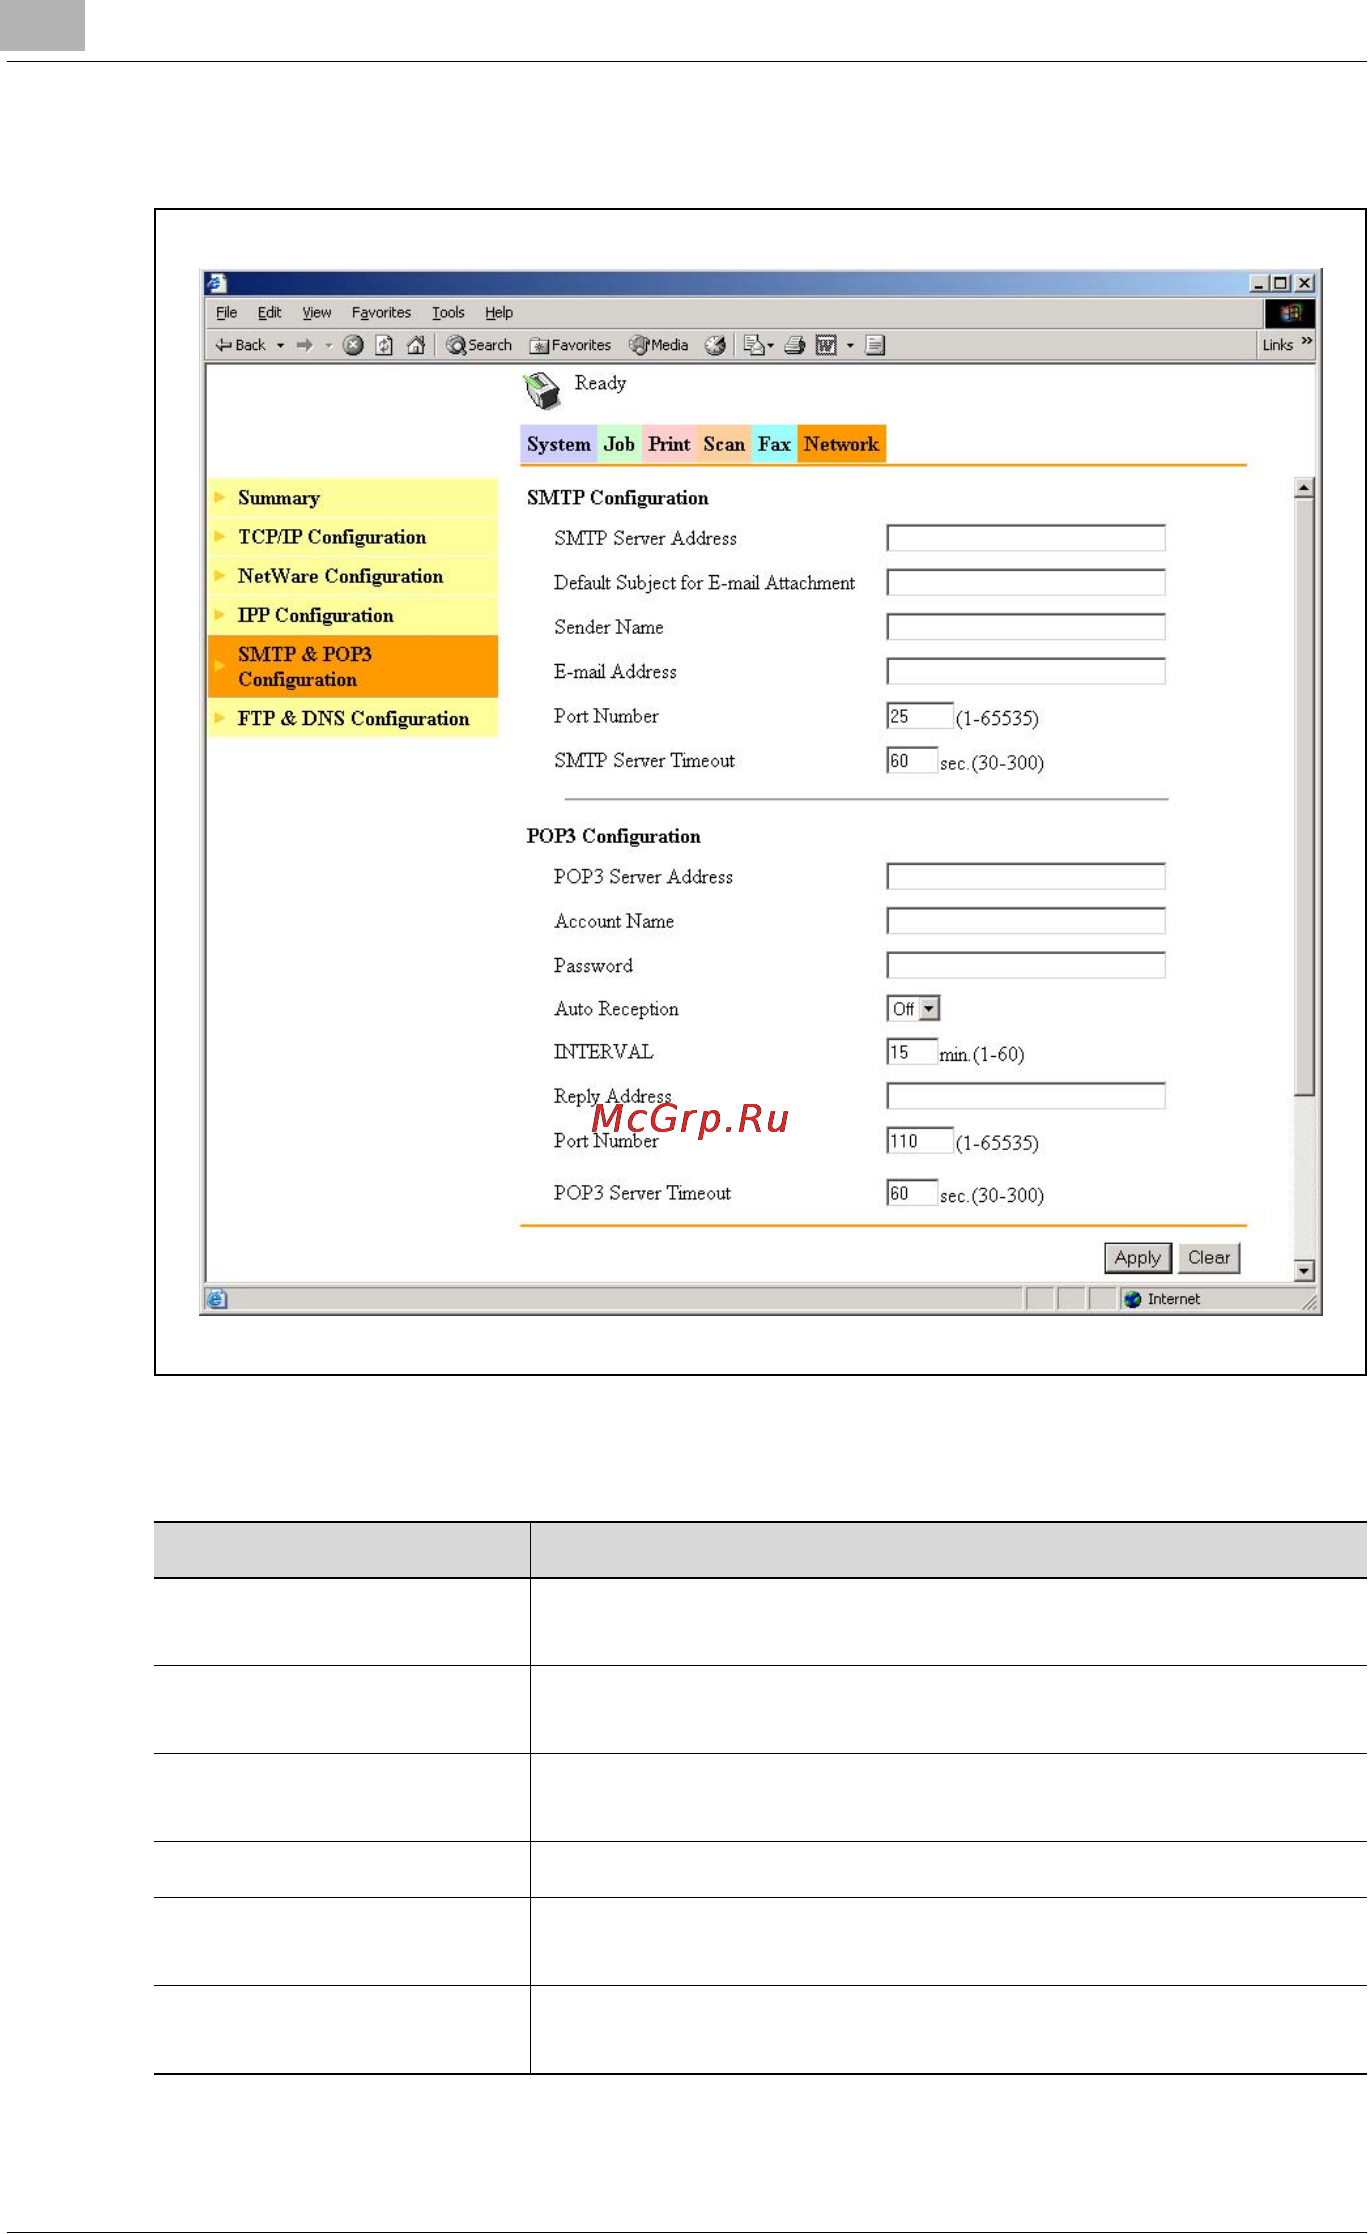Click the scrollbar down arrow
1368x2234 pixels.
(1304, 1271)
